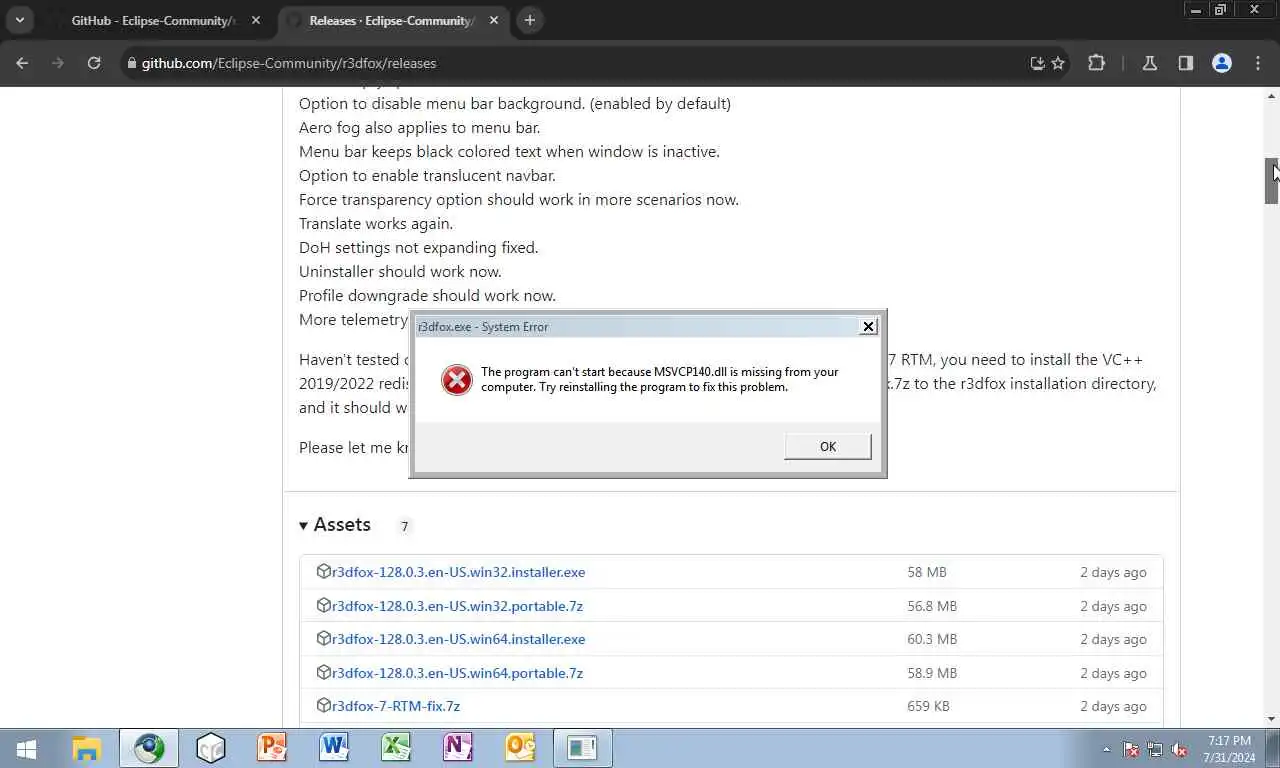Download r3dfox-128.0.3.en-US.win32.installer.exe

coord(458,572)
